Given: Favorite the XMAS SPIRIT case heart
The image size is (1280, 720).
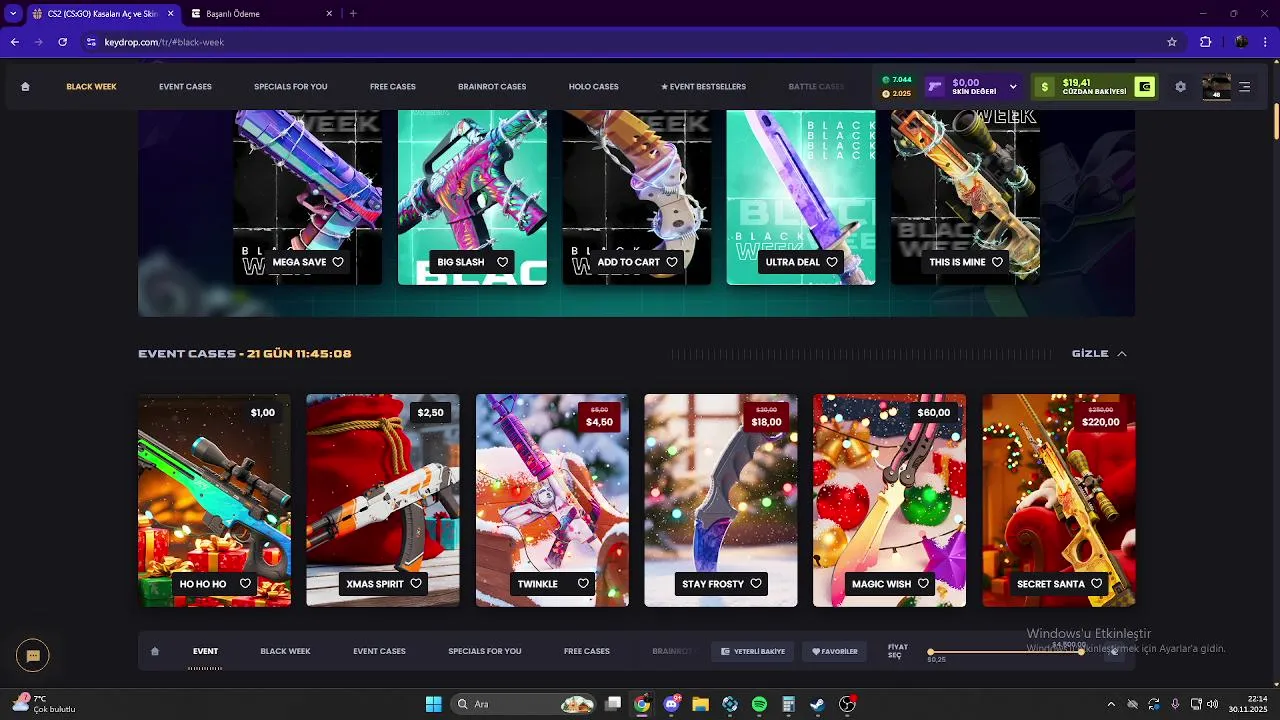Looking at the screenshot, I should [x=416, y=584].
